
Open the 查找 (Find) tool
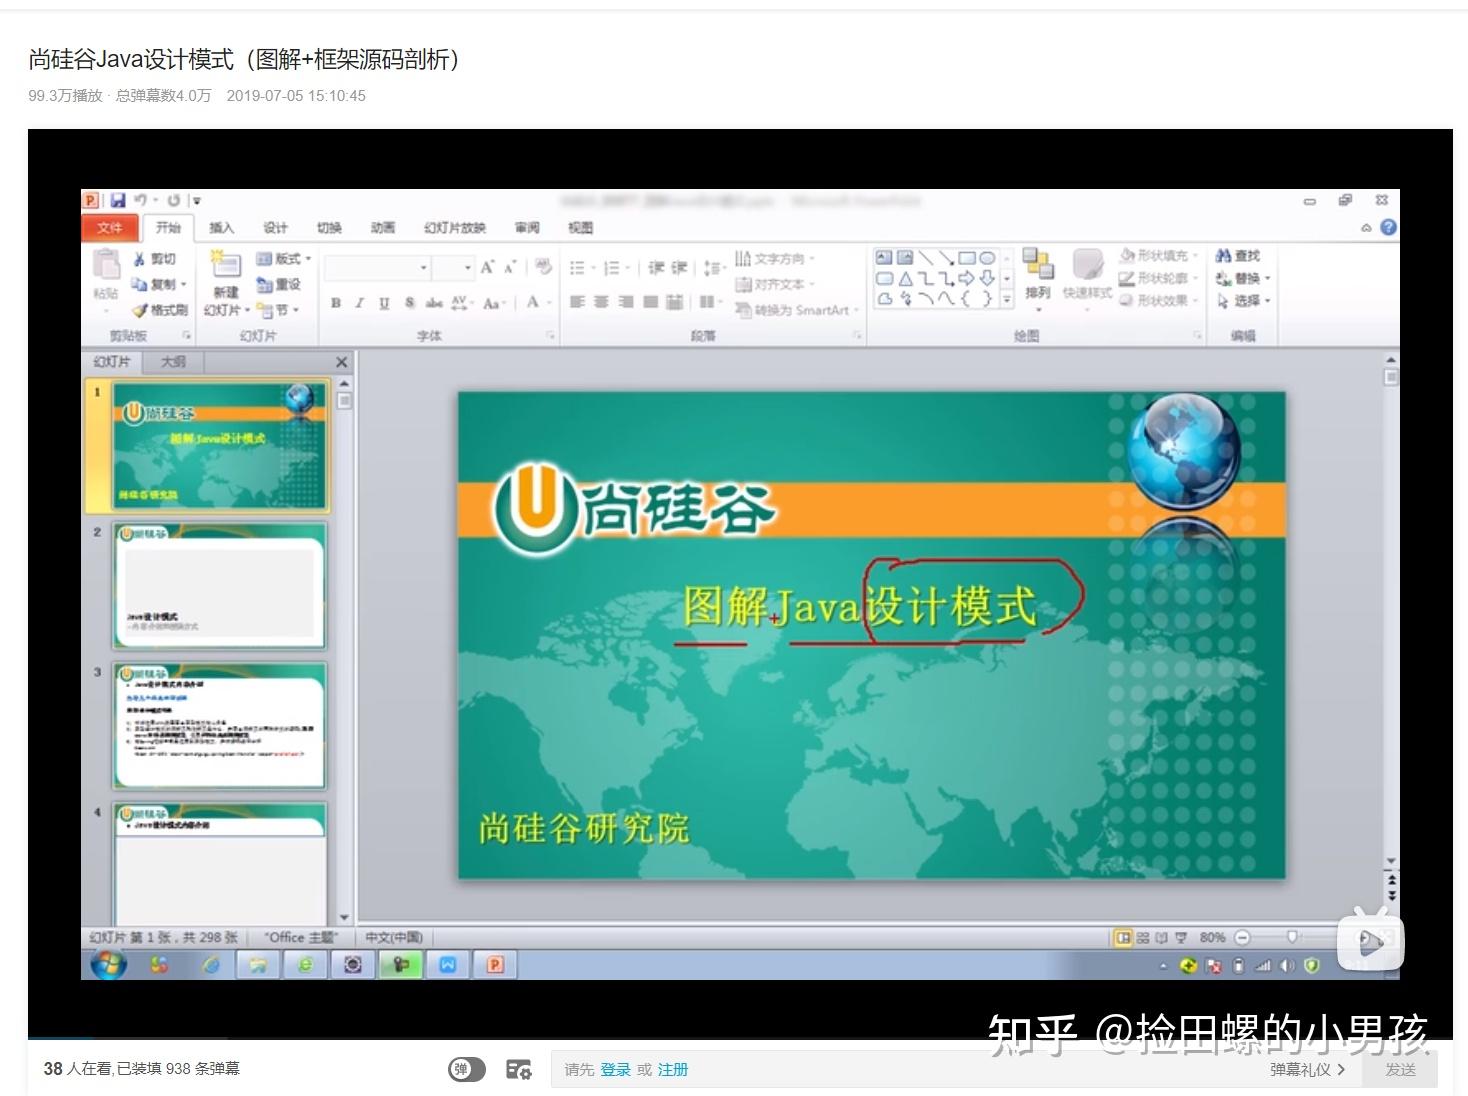point(1245,255)
